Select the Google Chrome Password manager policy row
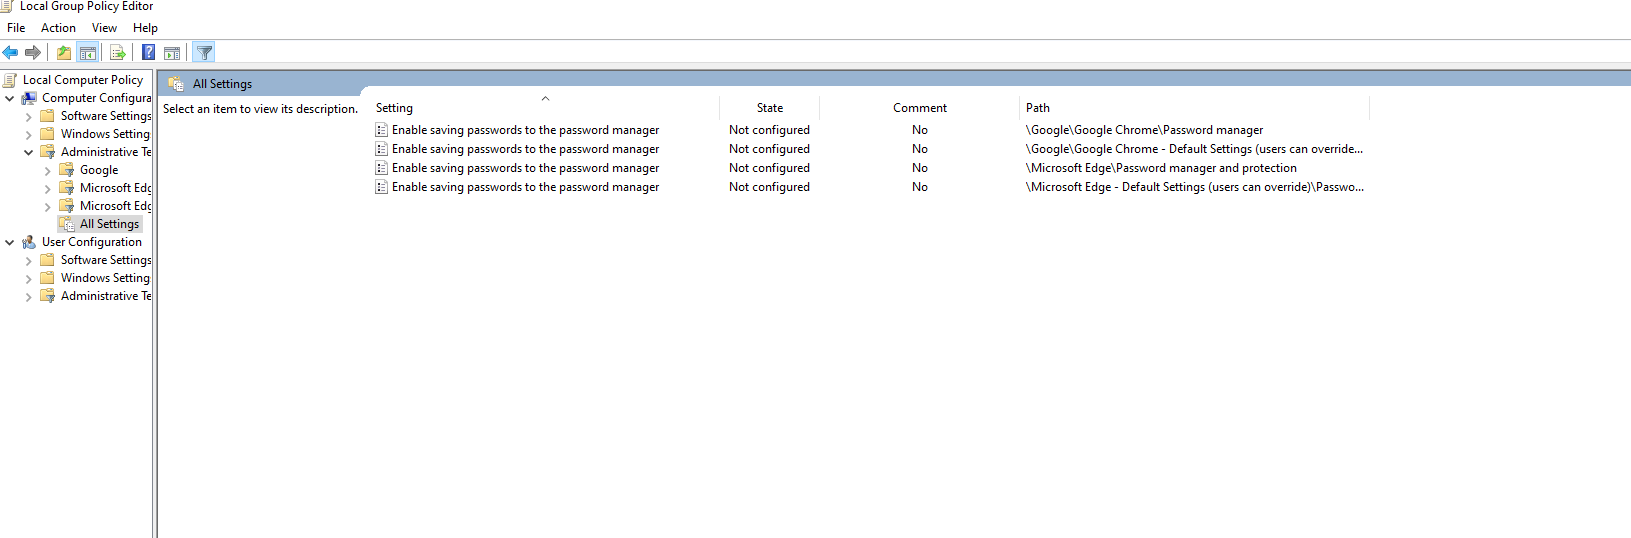 point(870,130)
